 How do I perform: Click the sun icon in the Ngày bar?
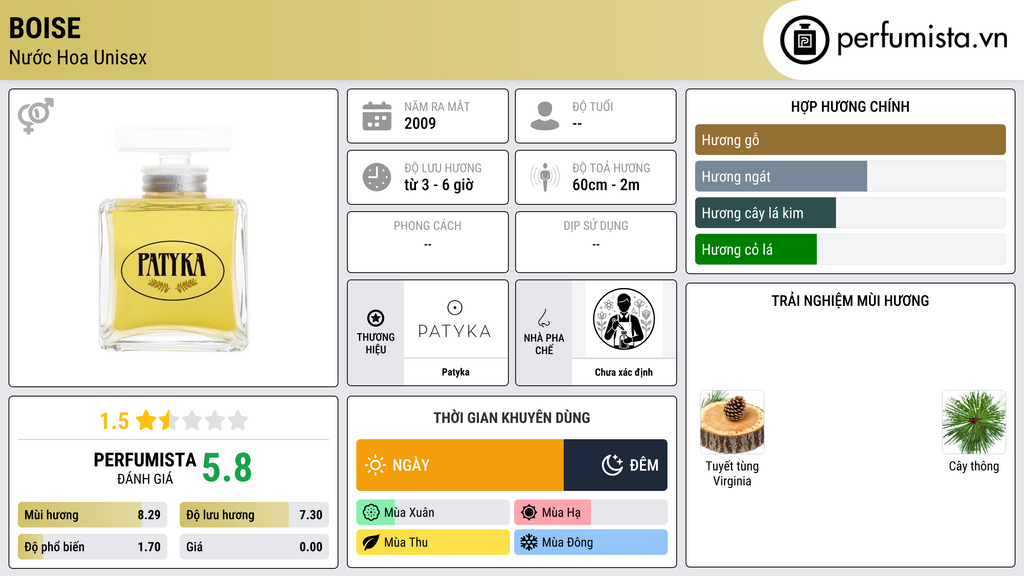click(375, 465)
